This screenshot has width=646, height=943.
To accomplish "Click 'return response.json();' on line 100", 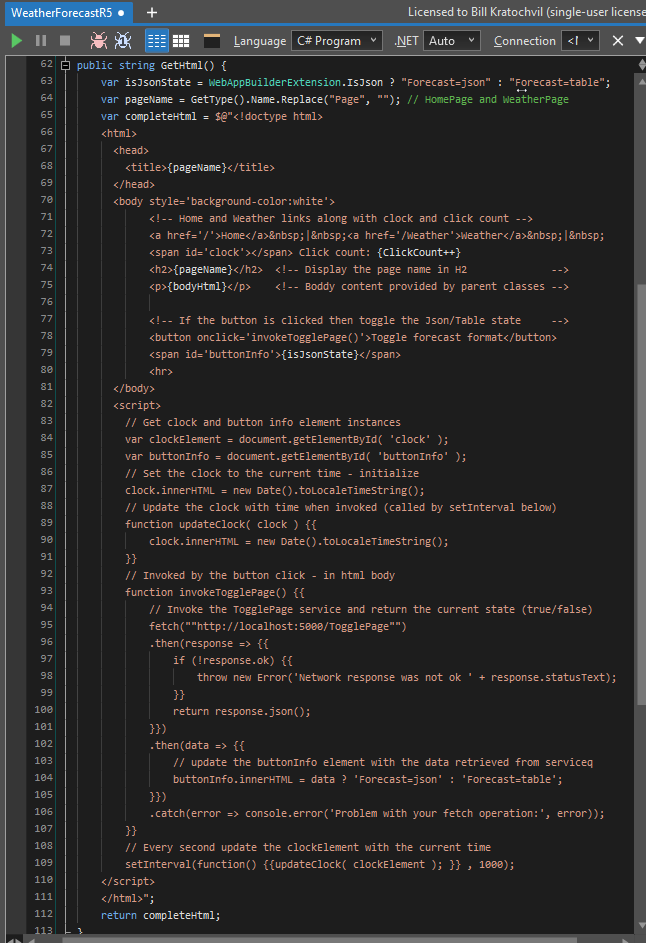I will pyautogui.click(x=242, y=711).
